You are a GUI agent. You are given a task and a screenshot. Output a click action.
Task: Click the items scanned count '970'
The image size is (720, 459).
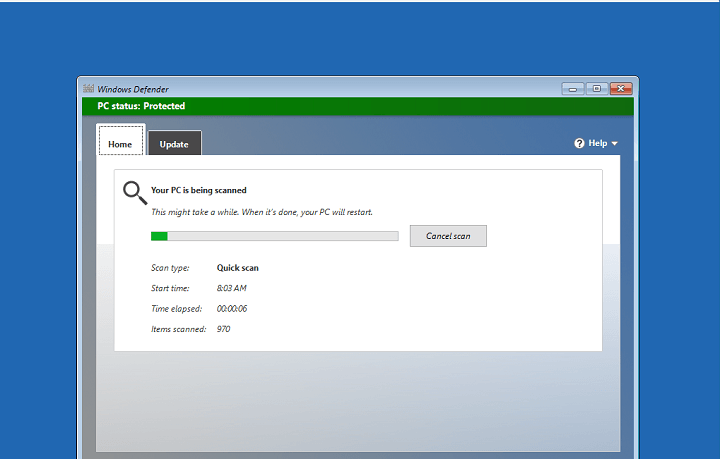(x=224, y=329)
